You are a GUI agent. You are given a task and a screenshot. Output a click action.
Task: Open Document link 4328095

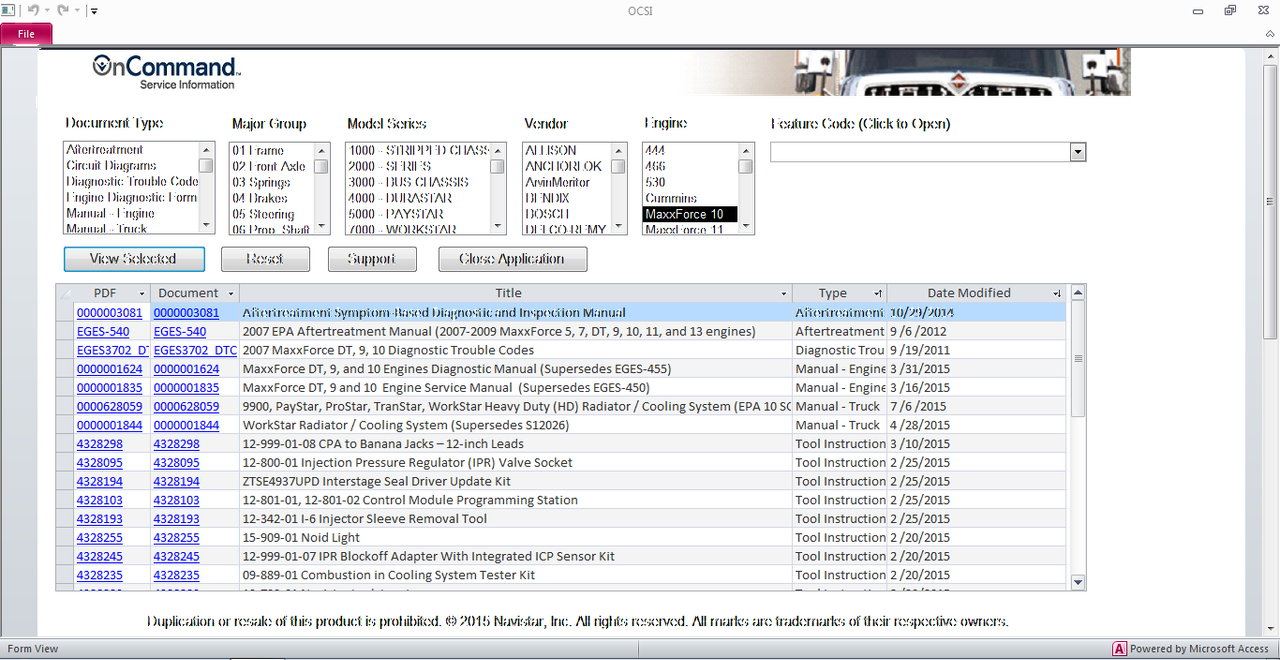pyautogui.click(x=176, y=463)
